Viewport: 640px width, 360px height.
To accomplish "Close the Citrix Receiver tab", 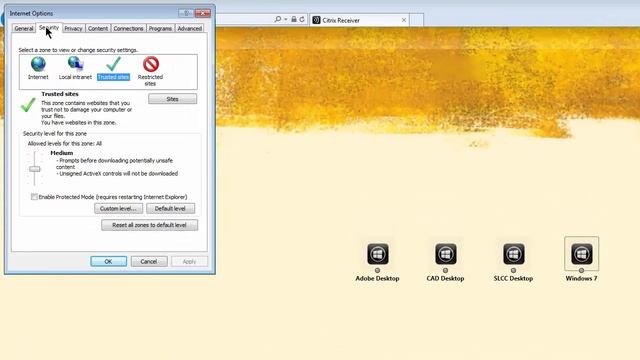I will point(404,20).
